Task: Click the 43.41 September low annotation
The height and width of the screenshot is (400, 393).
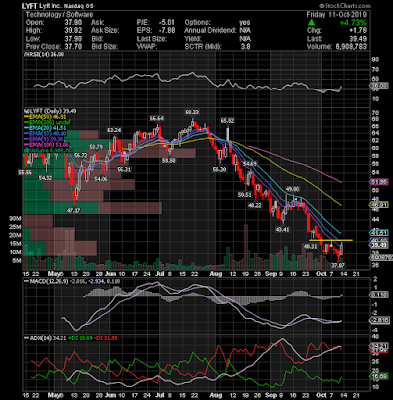Action: pos(282,229)
